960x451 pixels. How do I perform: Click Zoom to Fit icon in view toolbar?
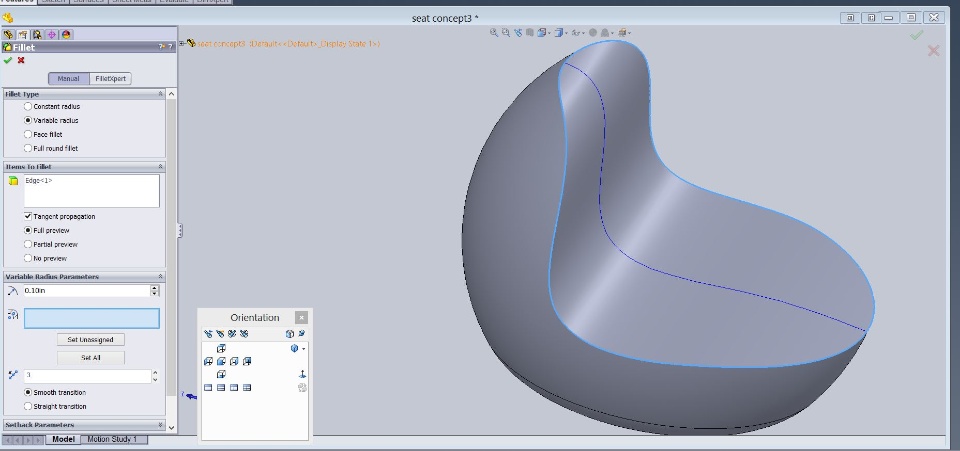(x=494, y=33)
